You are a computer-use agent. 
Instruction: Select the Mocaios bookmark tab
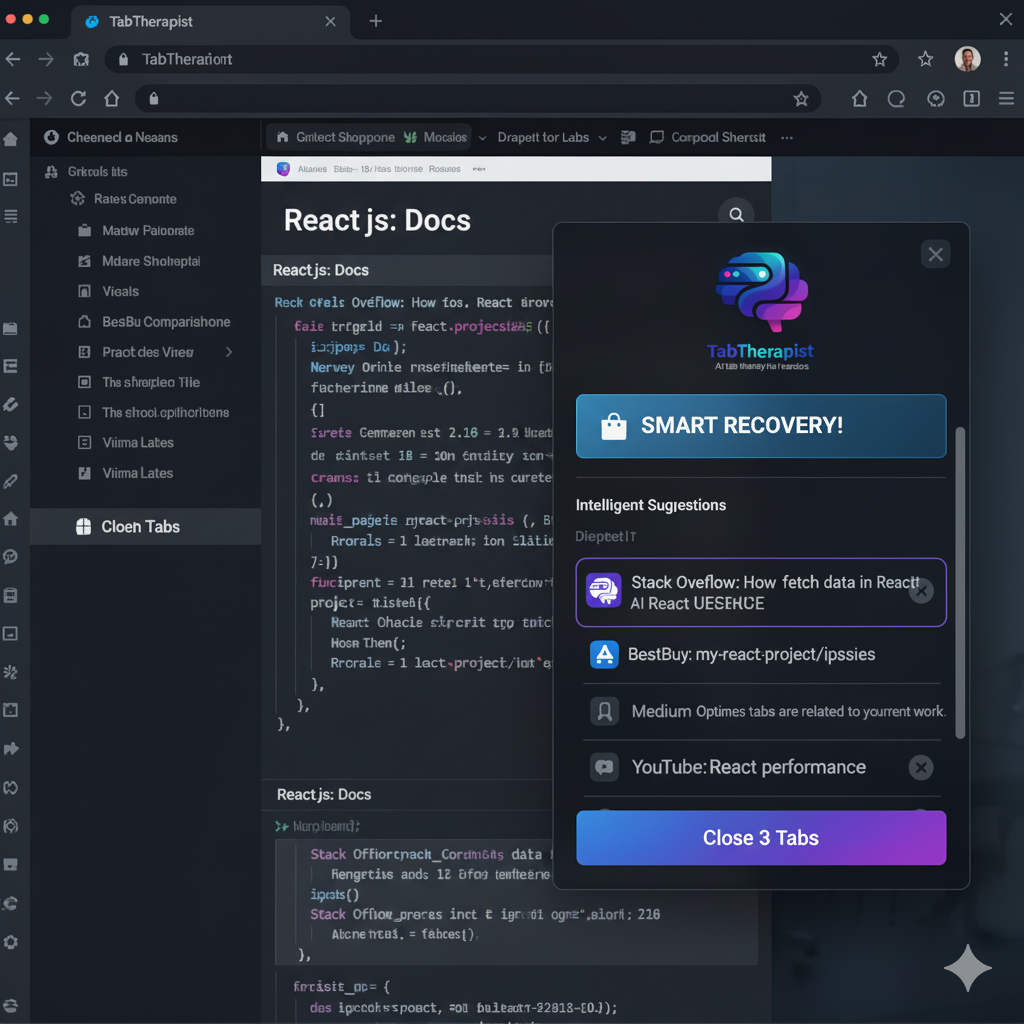point(436,137)
